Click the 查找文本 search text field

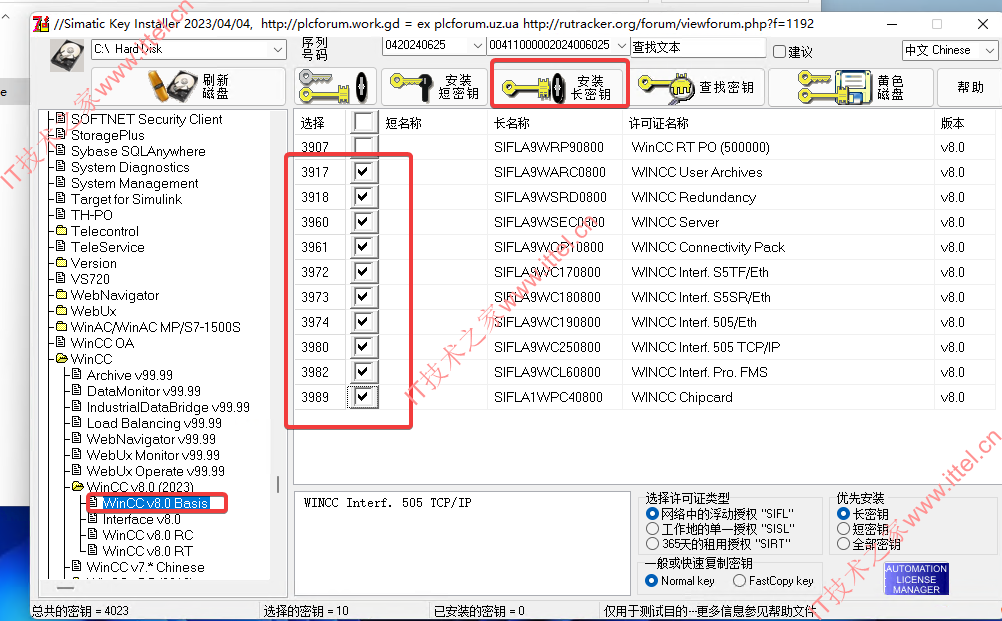point(698,47)
